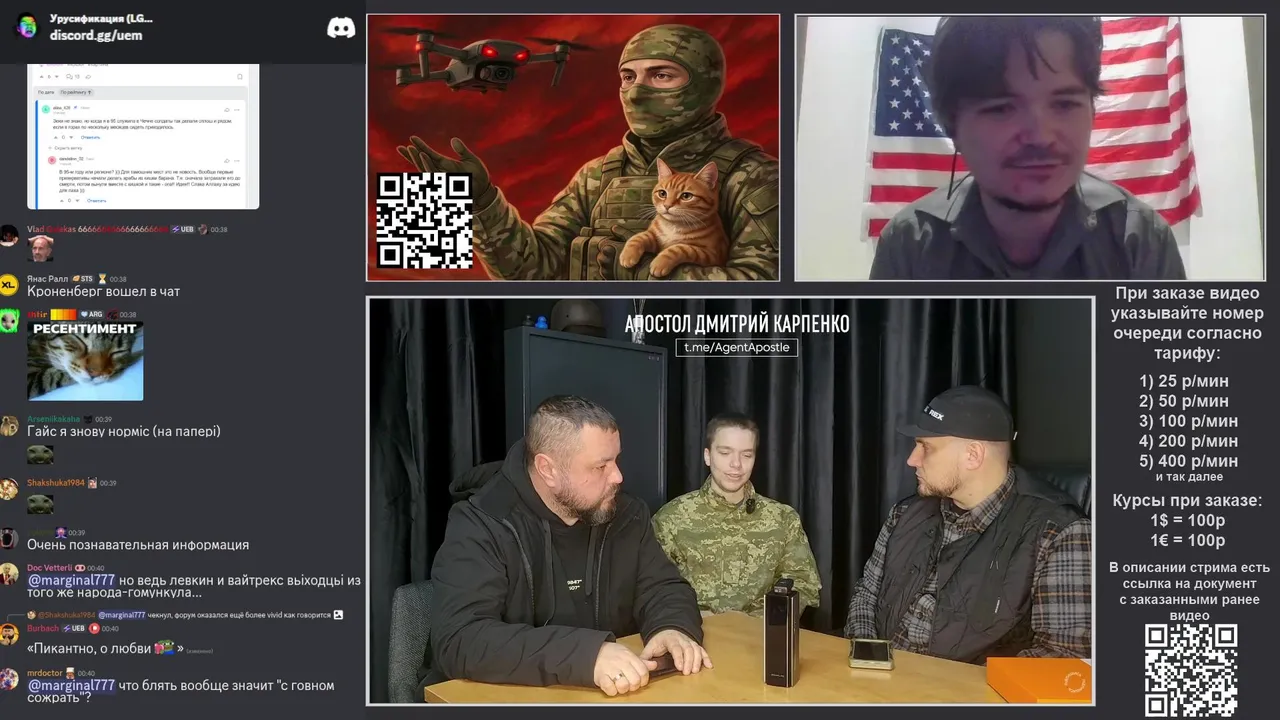Click Vlad's user avatar
Viewport: 1280px width, 720px height.
9,236
